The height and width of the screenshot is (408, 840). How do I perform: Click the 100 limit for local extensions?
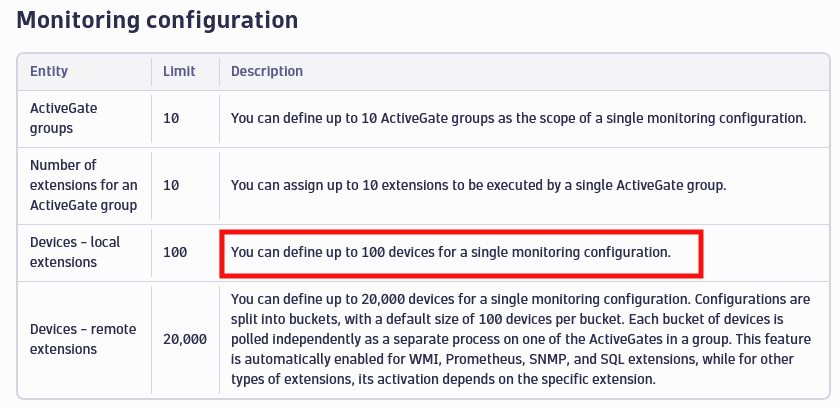coord(175,253)
